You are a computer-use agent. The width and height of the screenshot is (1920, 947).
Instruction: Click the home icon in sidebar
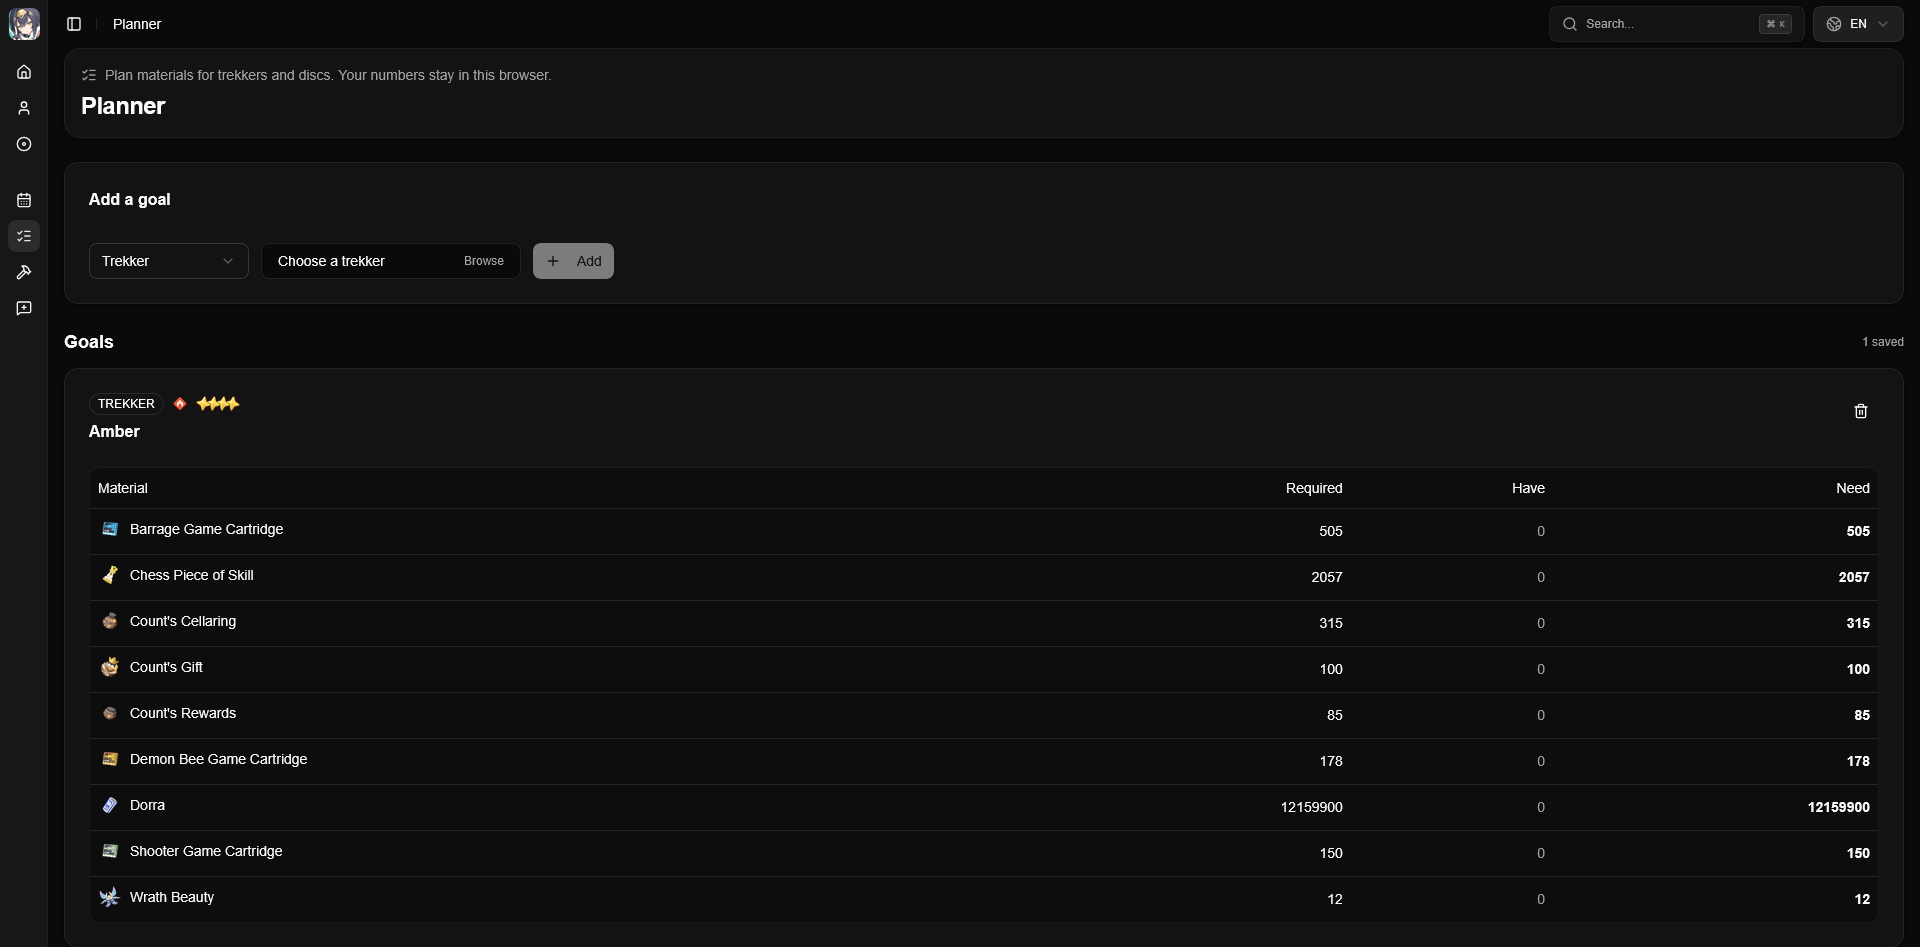24,72
